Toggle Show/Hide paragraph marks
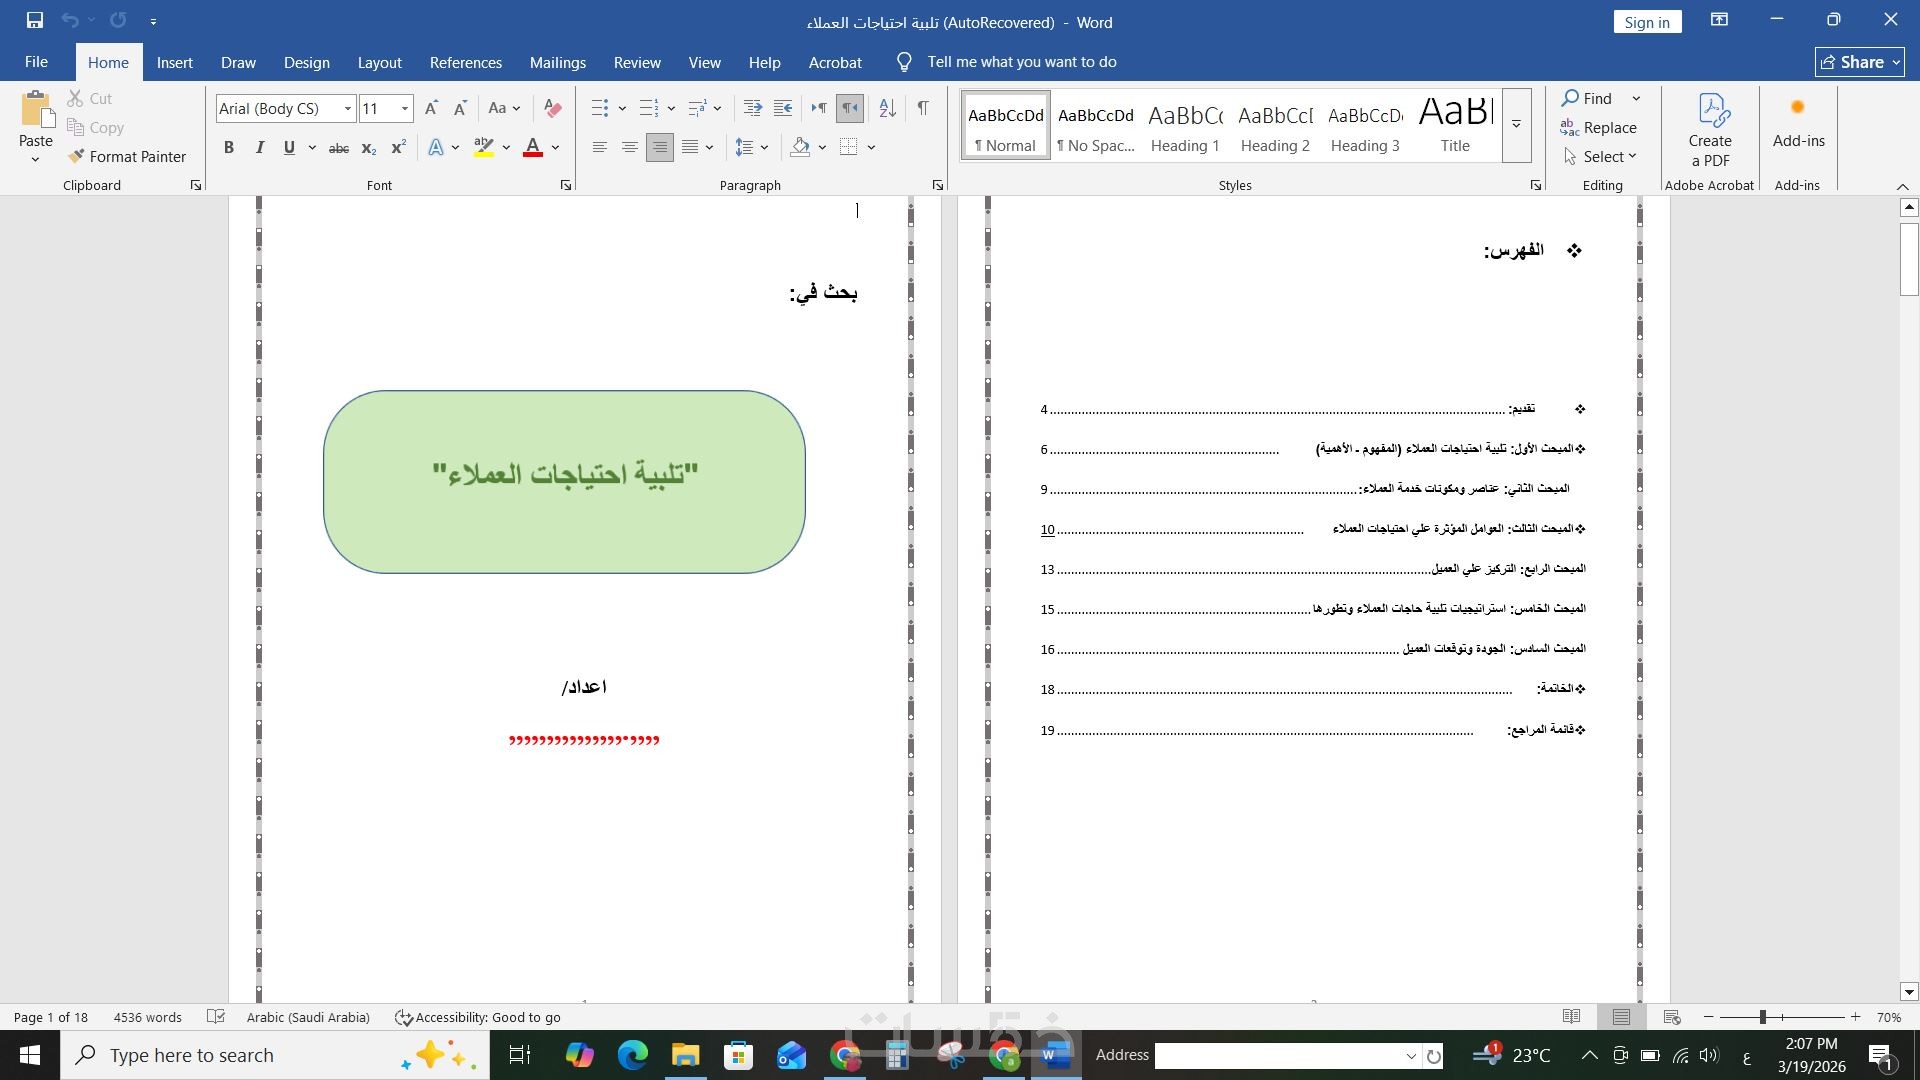Screen dimensions: 1920x1080 pyautogui.click(x=922, y=108)
